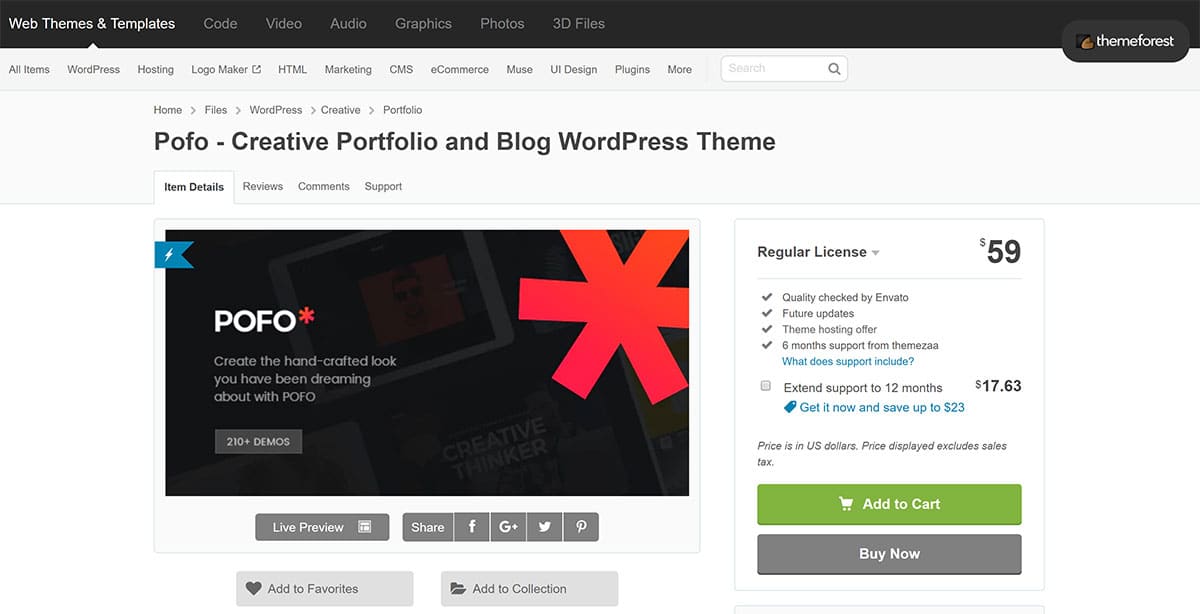Click All Items in the sub navigation
1200x614 pixels.
[29, 69]
